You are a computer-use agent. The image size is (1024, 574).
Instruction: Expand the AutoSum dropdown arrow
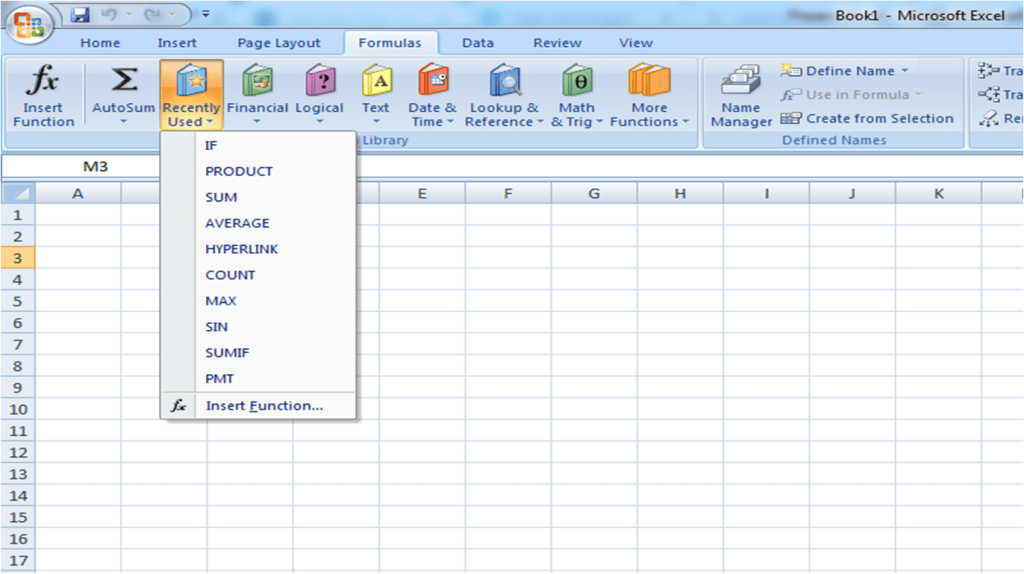click(x=123, y=121)
